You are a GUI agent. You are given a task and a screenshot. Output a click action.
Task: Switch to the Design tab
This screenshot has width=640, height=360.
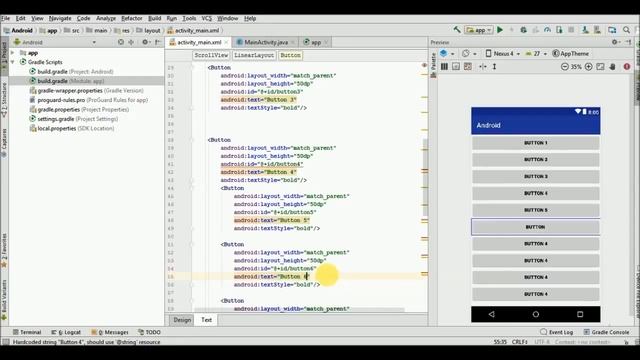point(182,320)
